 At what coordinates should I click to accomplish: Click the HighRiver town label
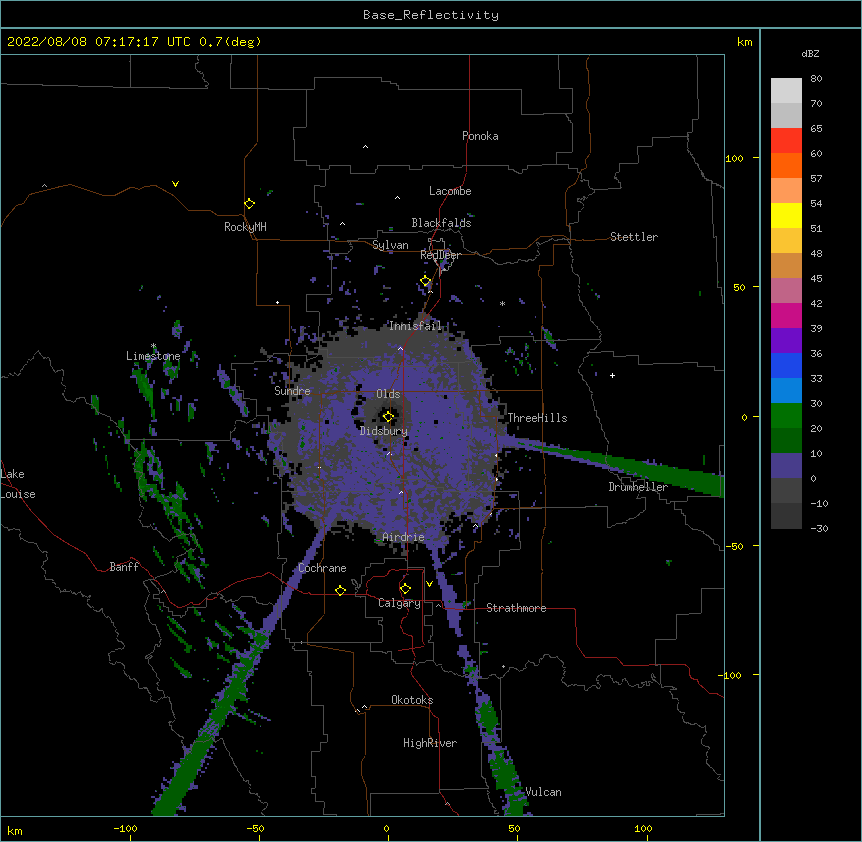point(430,743)
